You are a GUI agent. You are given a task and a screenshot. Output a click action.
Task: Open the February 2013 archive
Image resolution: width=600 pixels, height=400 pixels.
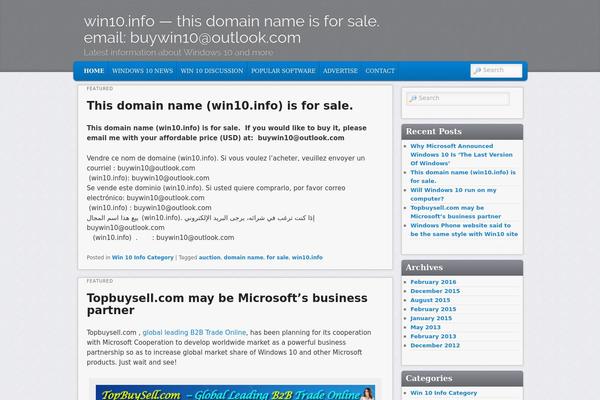[433, 336]
